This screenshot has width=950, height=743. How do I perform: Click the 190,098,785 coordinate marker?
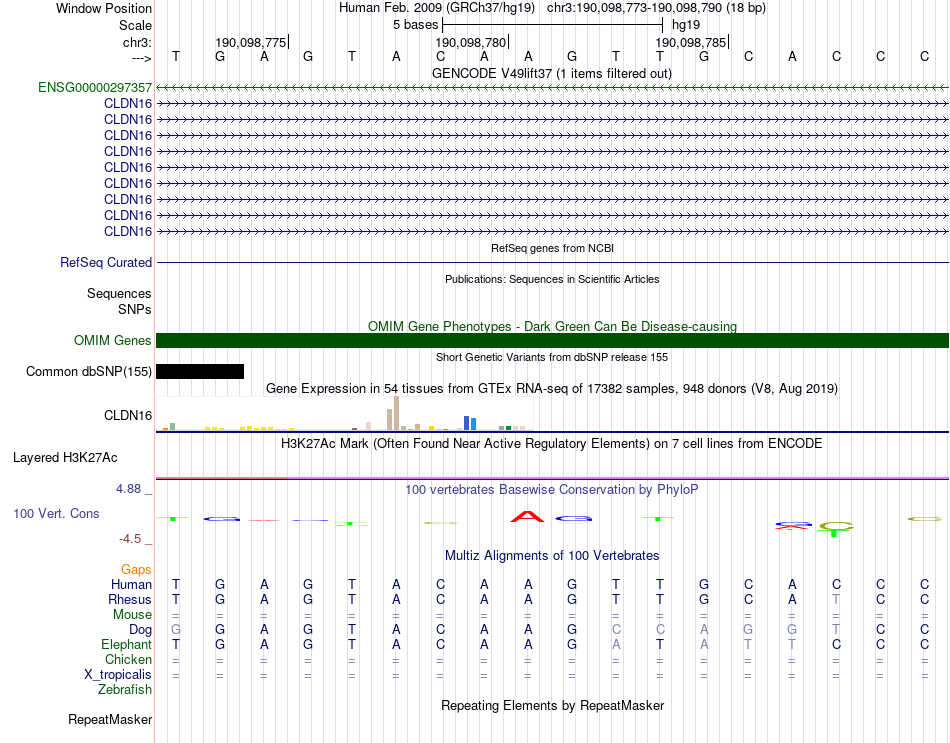click(x=691, y=42)
